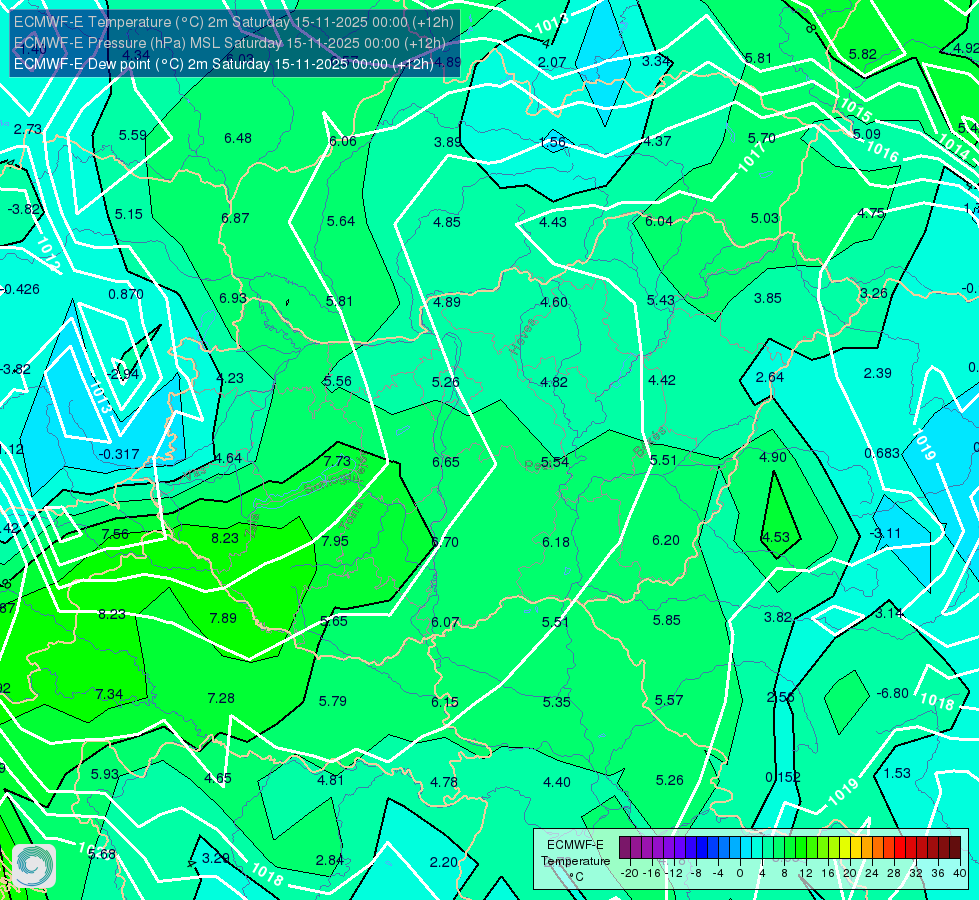
Task: Click the 1016 isobar label
Action: point(882,151)
